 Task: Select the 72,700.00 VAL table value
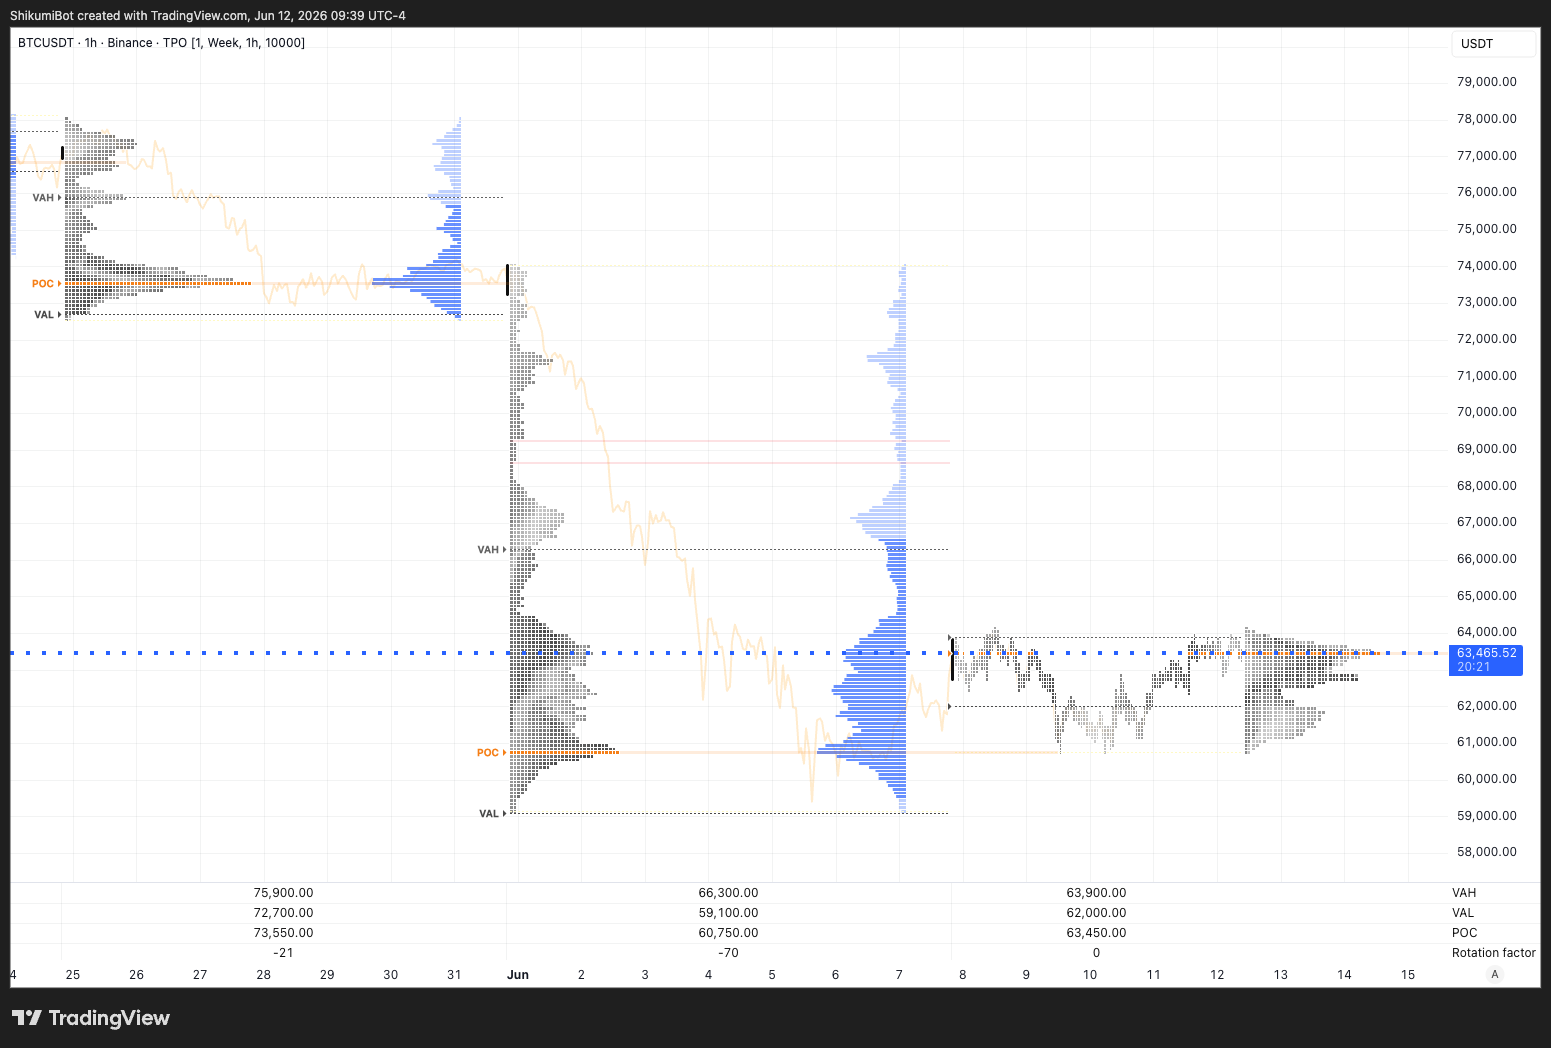point(283,913)
